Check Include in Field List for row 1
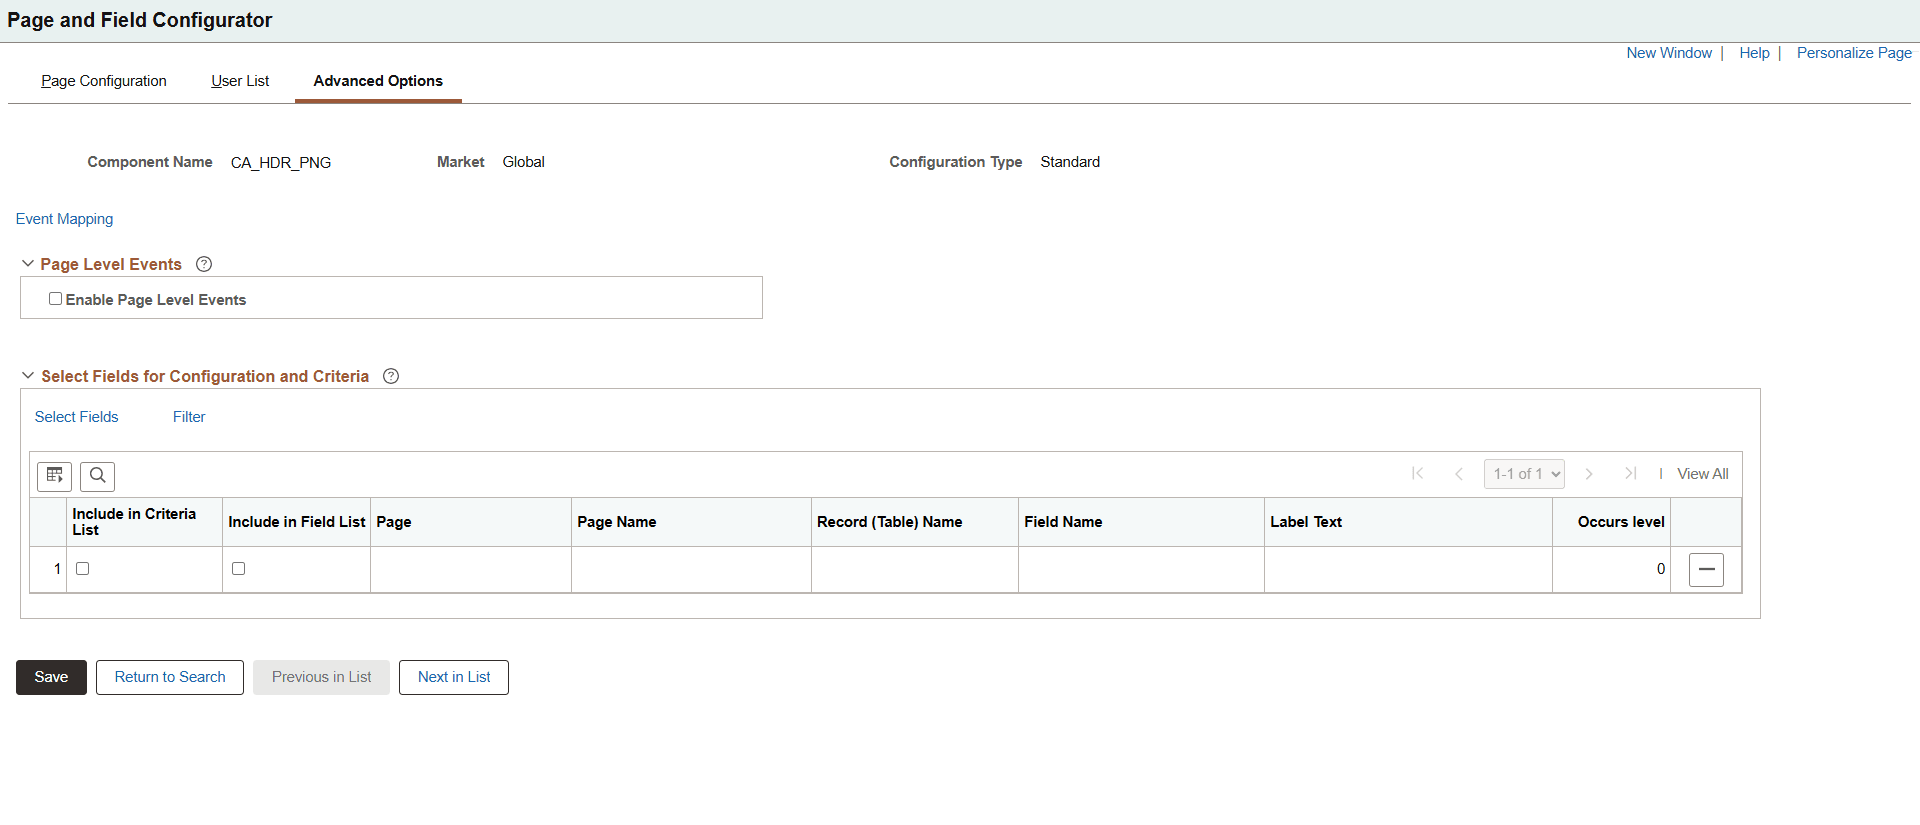This screenshot has height=825, width=1920. click(x=239, y=569)
